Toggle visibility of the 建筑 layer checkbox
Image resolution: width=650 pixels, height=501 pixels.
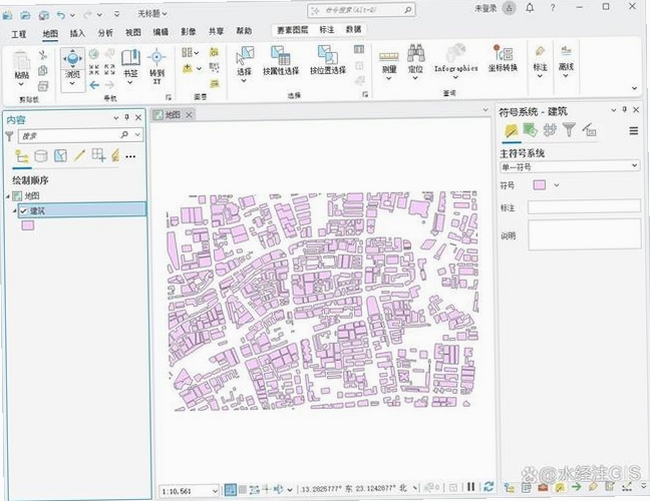point(24,211)
